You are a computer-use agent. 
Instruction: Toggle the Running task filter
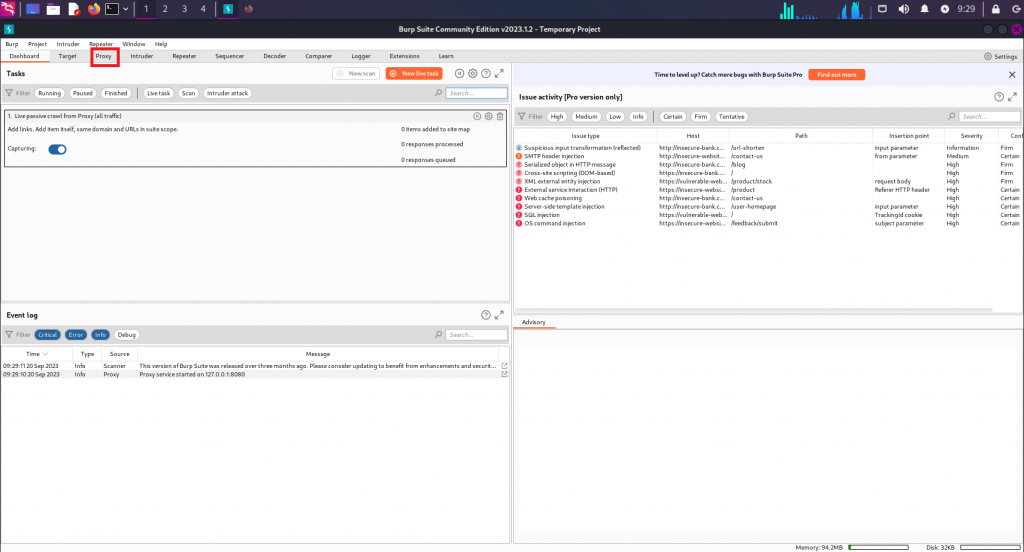coord(50,93)
